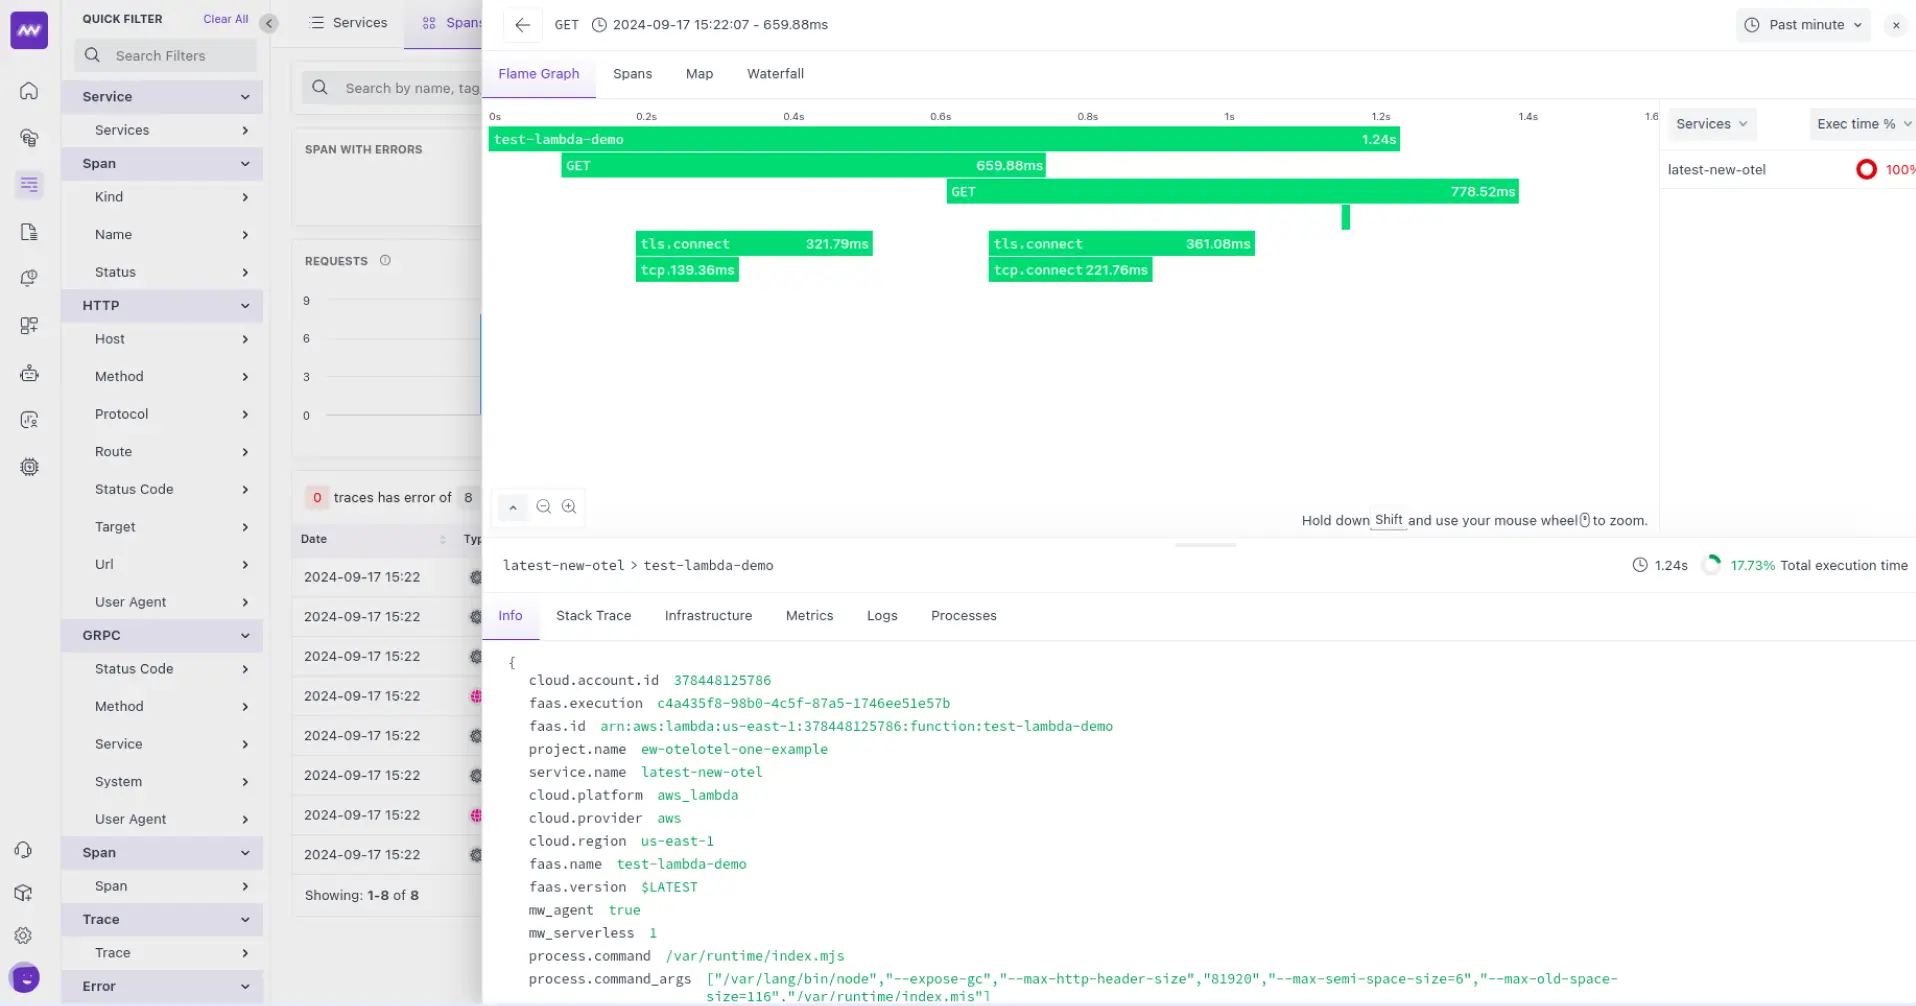Click the back arrow next to GET
This screenshot has width=1916, height=1006.
tap(522, 25)
